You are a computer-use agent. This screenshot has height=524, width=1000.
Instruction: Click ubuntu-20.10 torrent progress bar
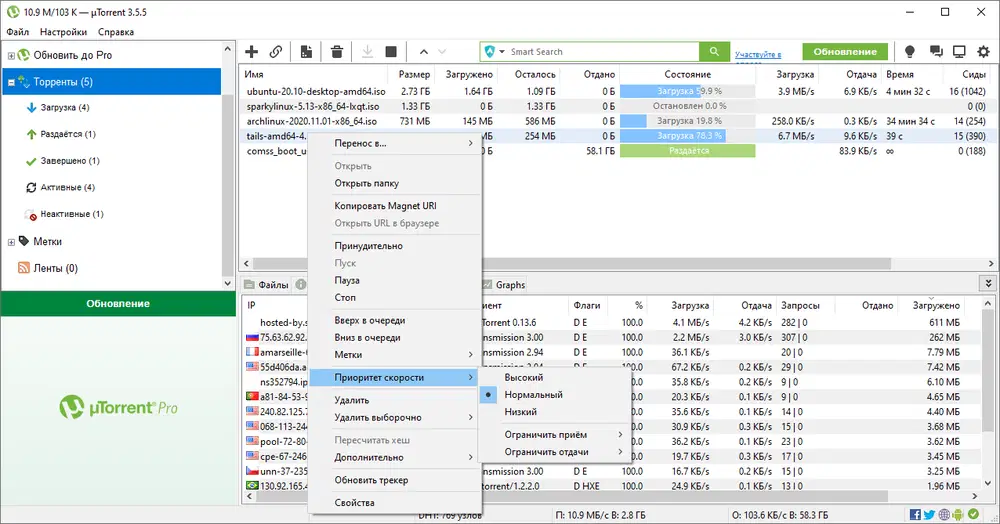pos(688,91)
